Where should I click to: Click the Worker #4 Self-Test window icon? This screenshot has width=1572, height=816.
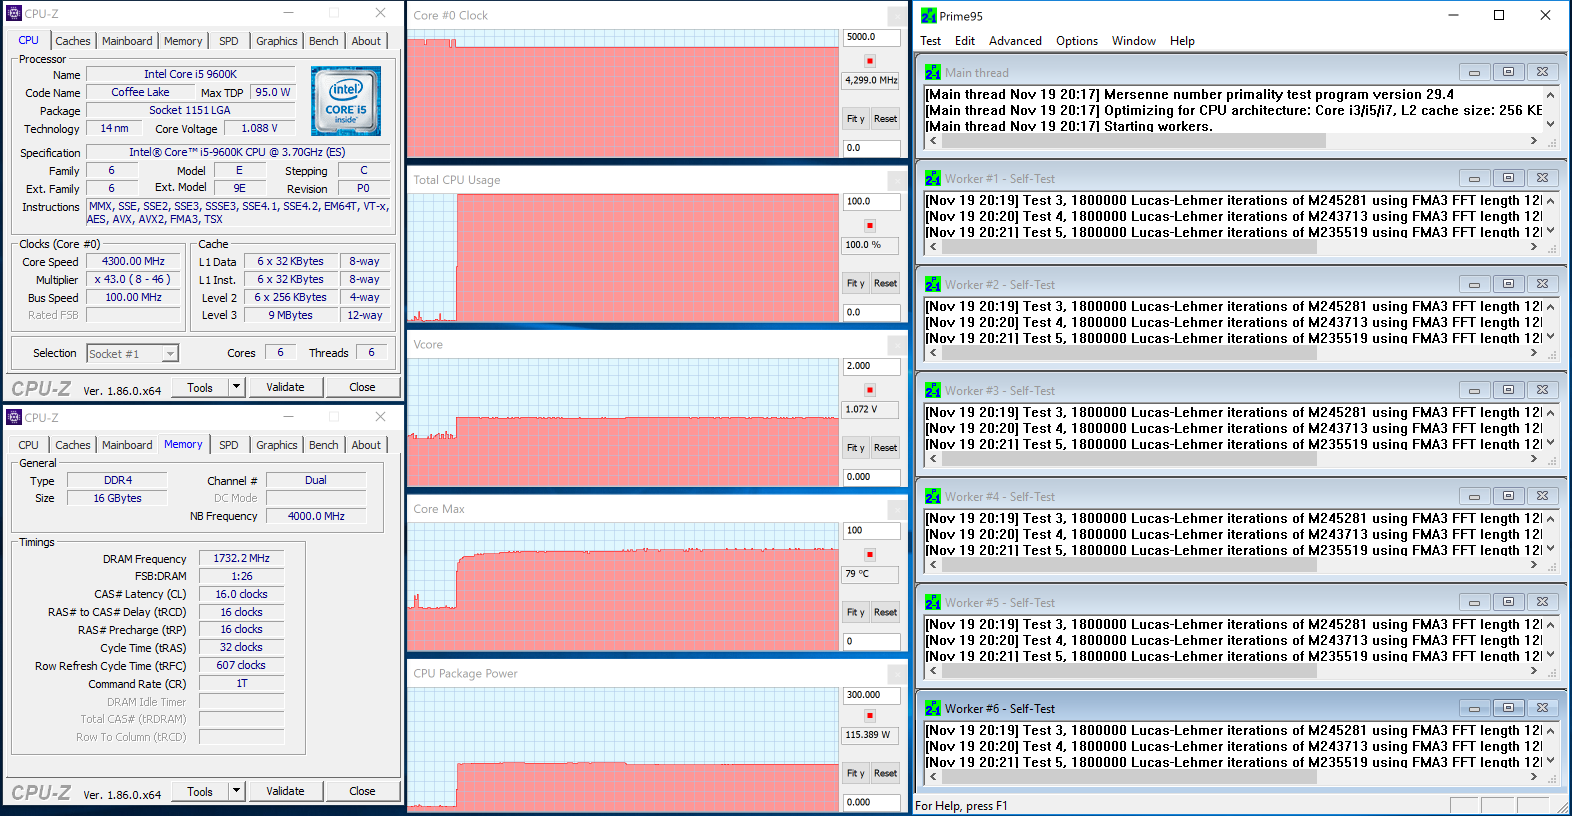[933, 496]
